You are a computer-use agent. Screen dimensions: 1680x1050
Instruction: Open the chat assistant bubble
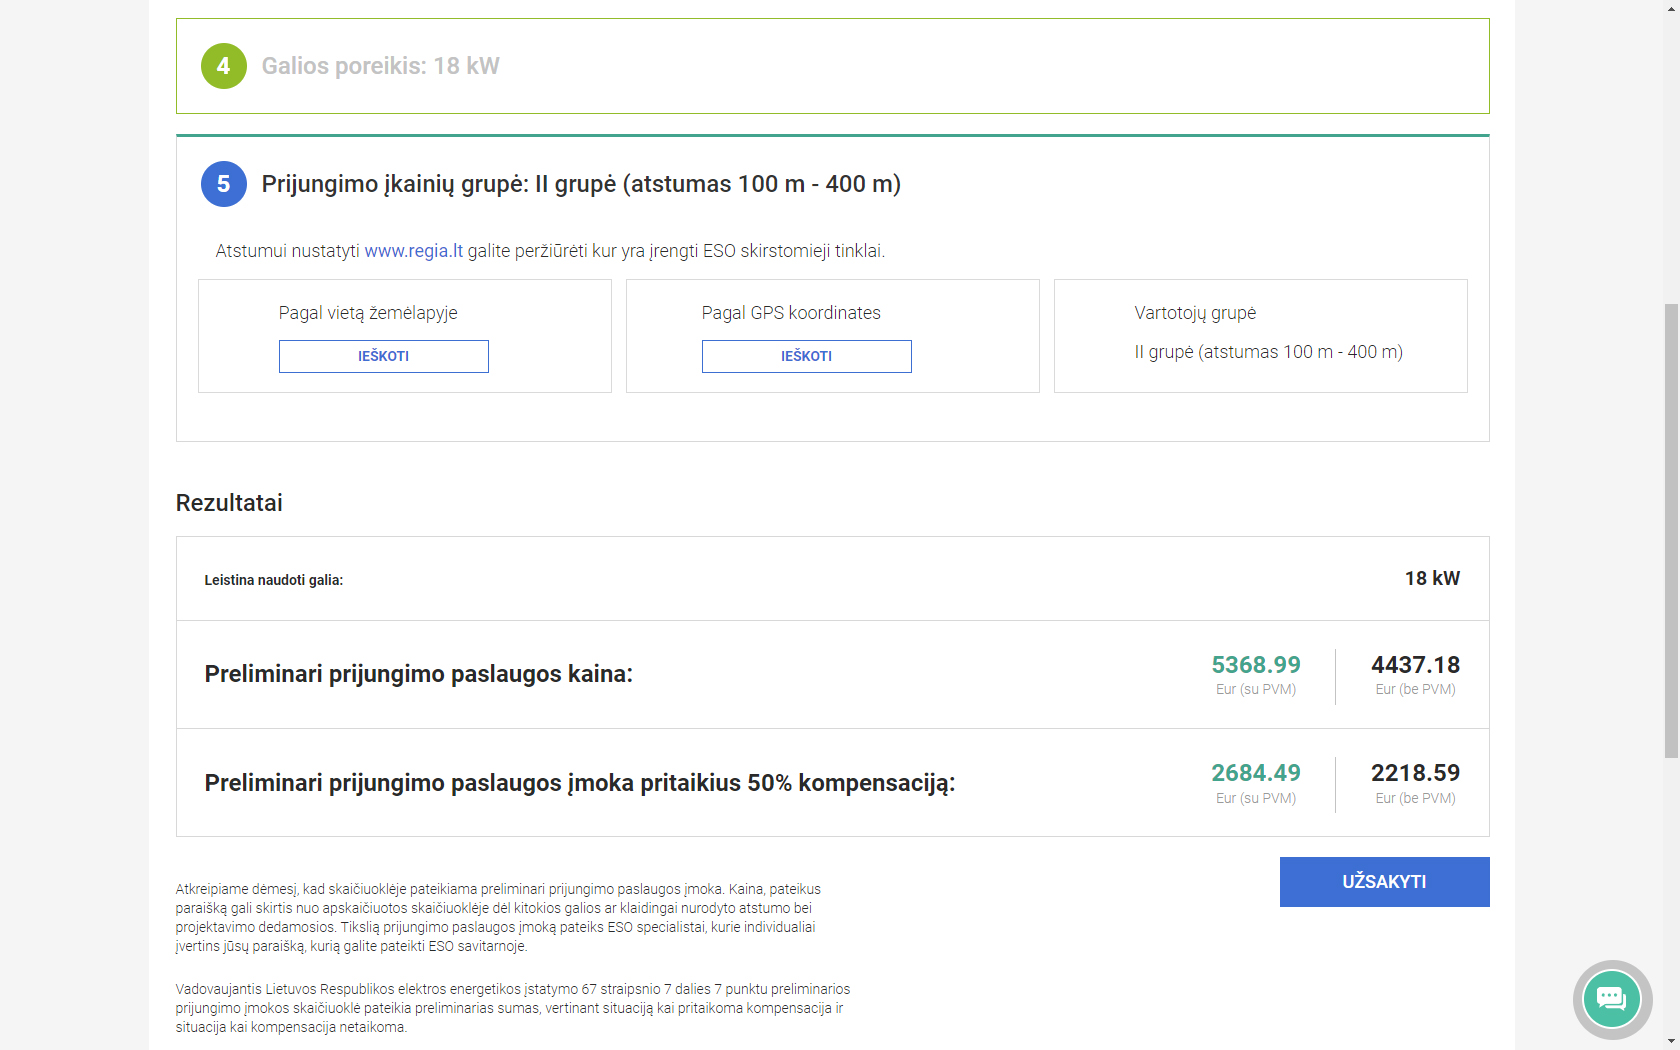tap(1611, 999)
